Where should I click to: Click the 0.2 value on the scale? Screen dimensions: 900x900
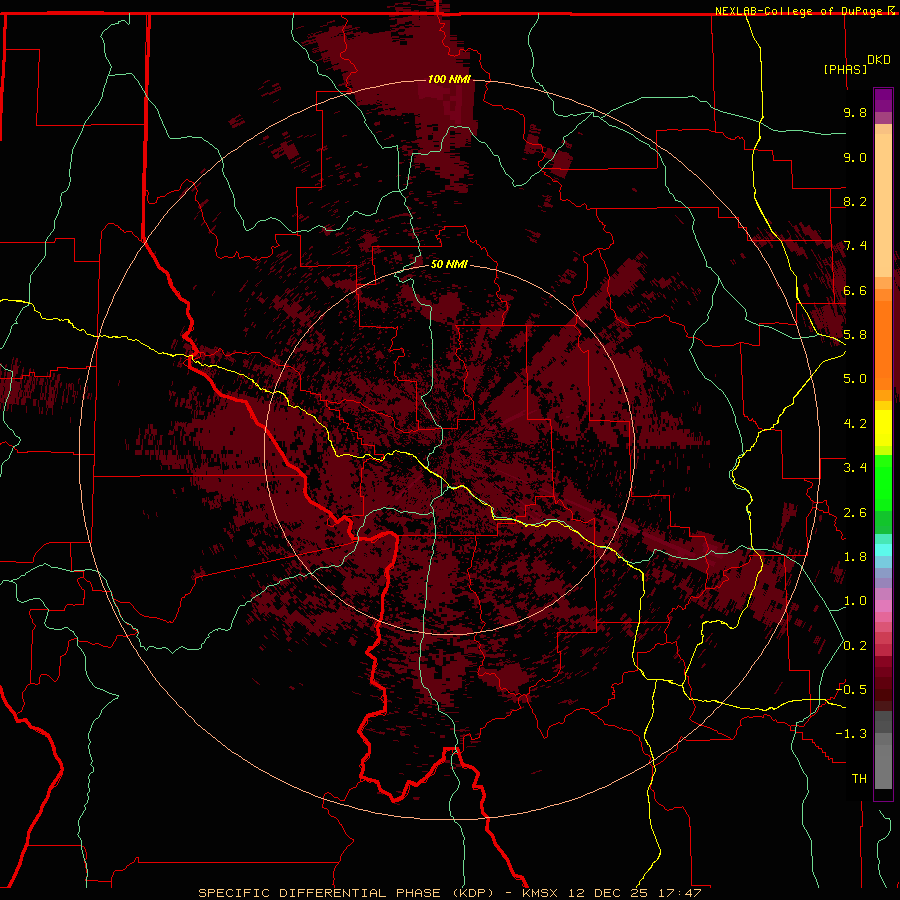tap(855, 646)
